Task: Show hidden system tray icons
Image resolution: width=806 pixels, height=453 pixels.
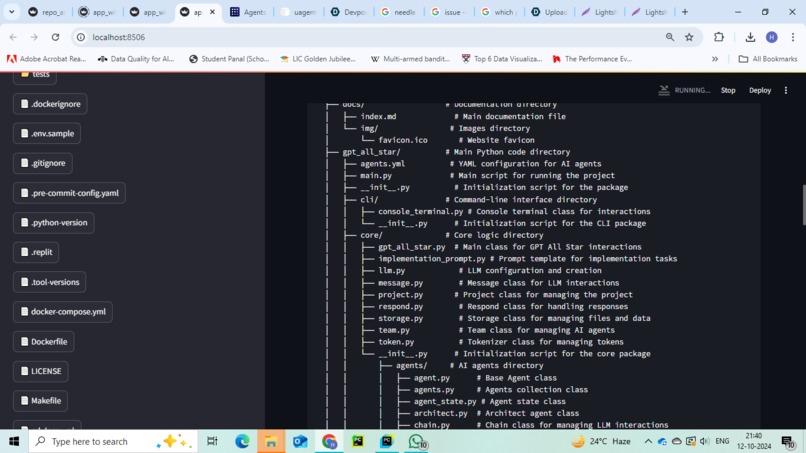Action: click(x=648, y=441)
